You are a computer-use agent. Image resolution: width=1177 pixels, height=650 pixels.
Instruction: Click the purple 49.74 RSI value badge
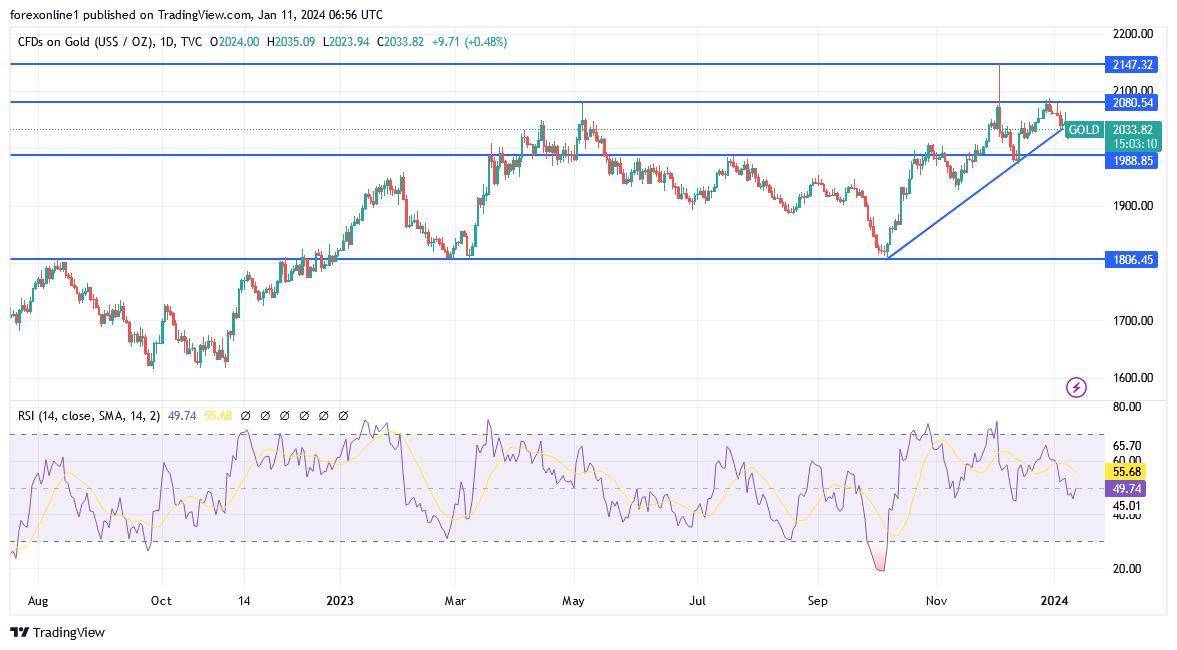click(x=1126, y=489)
